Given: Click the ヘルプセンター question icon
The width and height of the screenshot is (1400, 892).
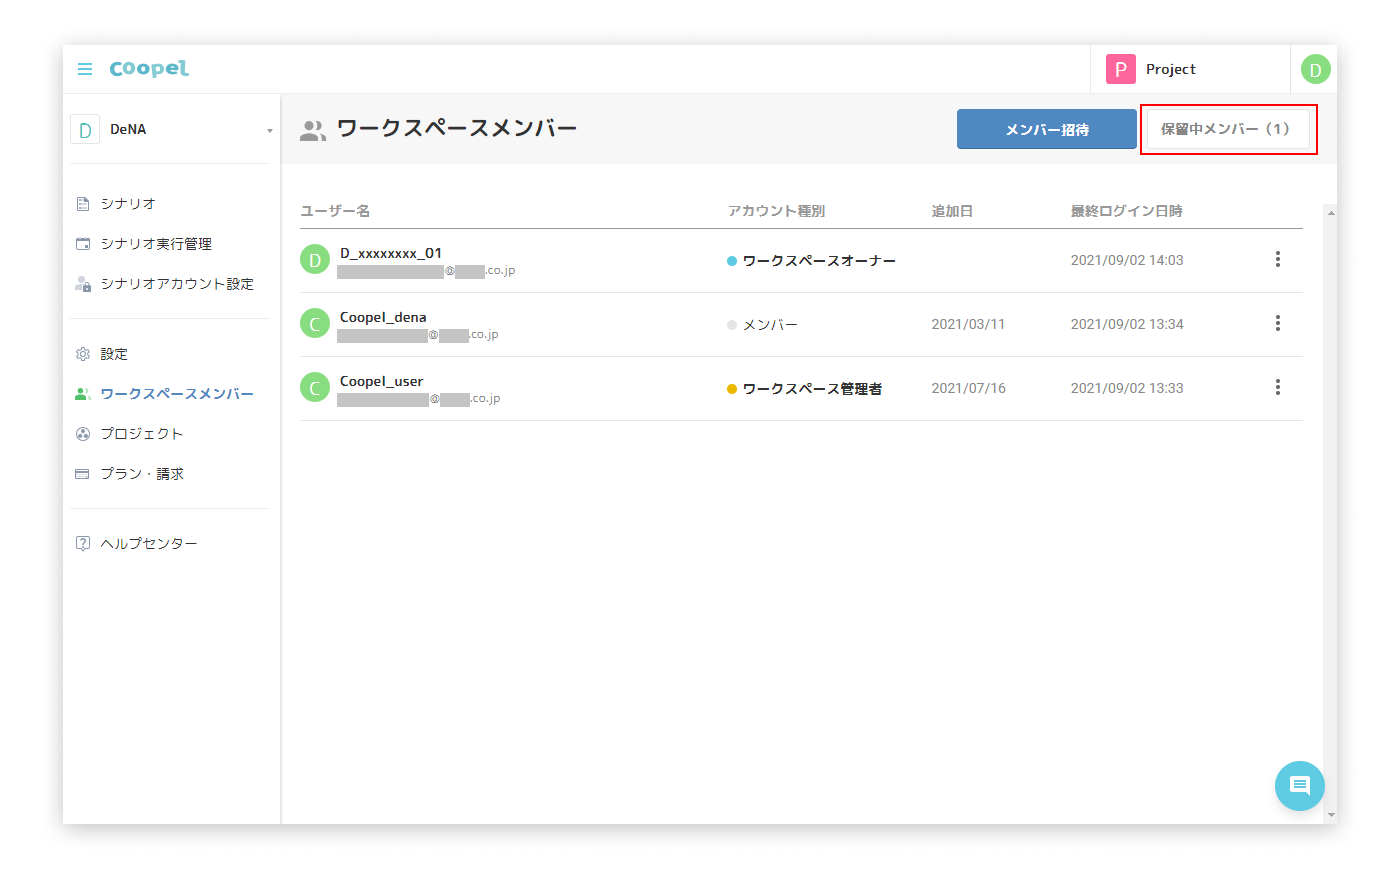Looking at the screenshot, I should 83,544.
